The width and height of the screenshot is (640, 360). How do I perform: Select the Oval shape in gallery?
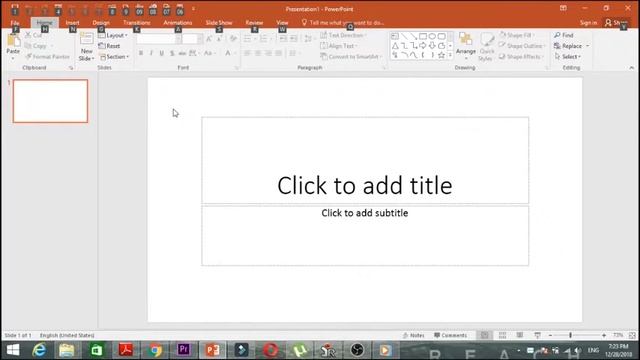tap(432, 37)
